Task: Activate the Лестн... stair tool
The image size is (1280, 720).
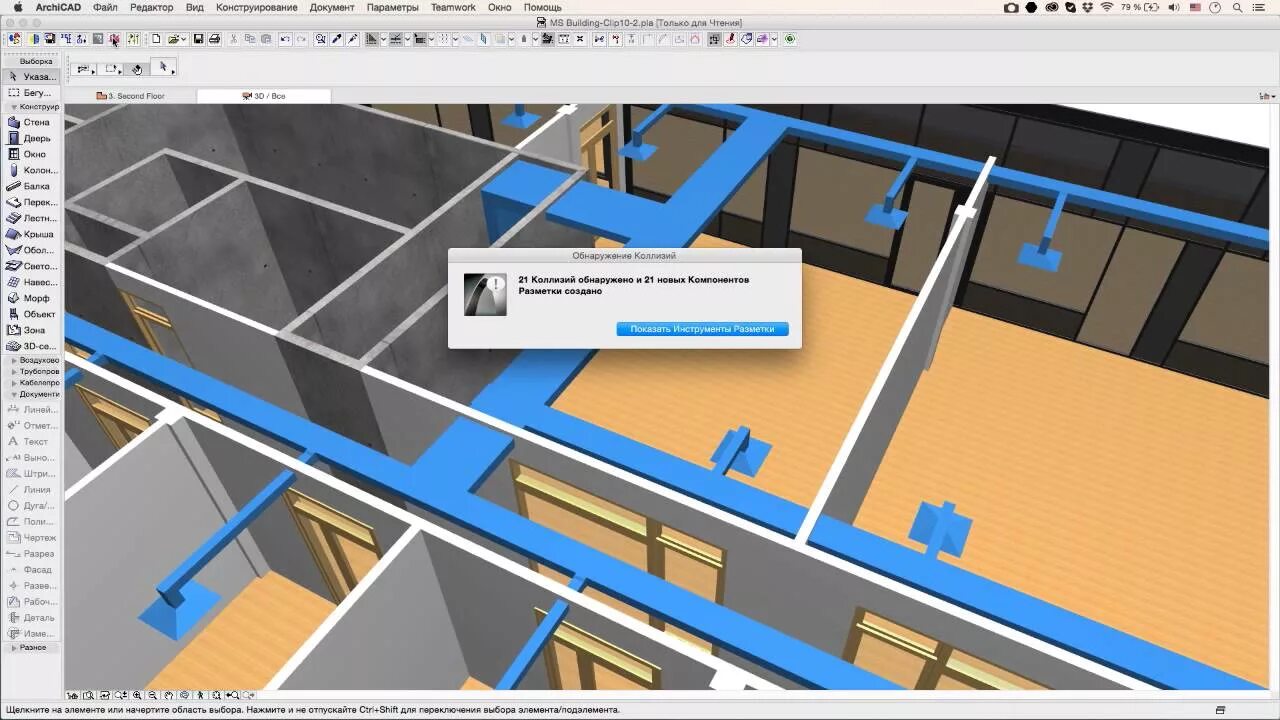Action: click(31, 218)
